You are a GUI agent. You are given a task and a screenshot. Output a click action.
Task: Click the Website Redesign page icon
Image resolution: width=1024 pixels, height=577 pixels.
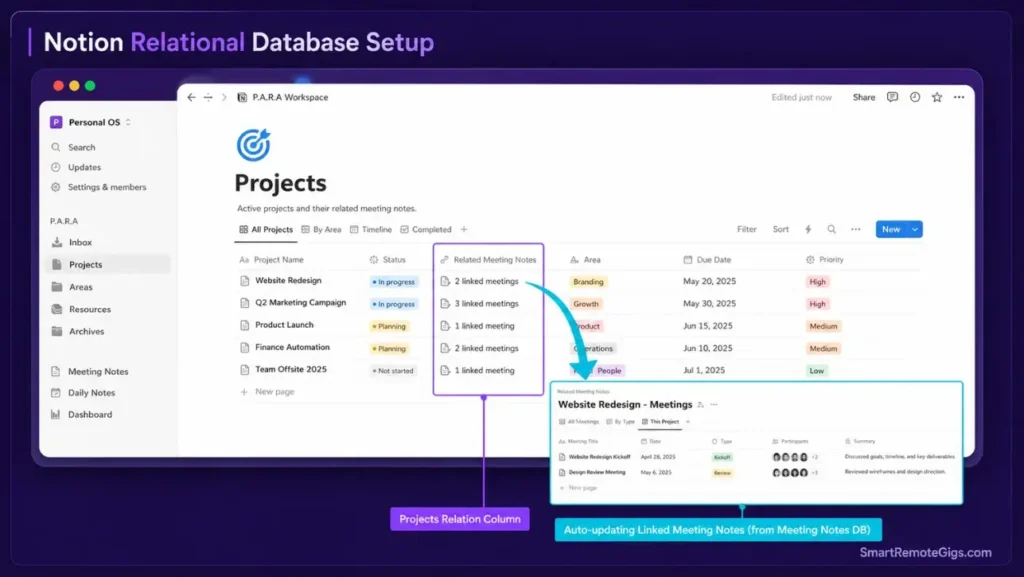pos(244,281)
